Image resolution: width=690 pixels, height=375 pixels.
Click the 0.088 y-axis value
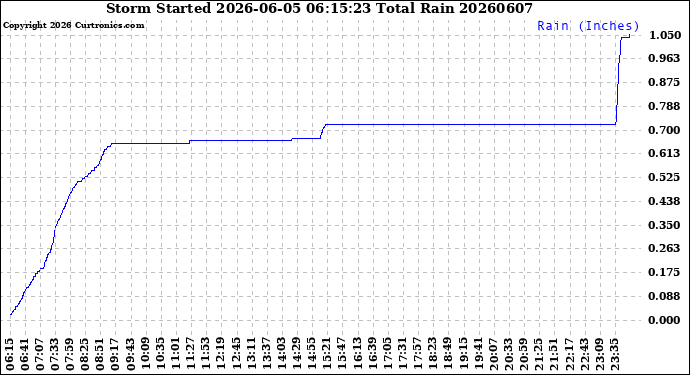[665, 296]
